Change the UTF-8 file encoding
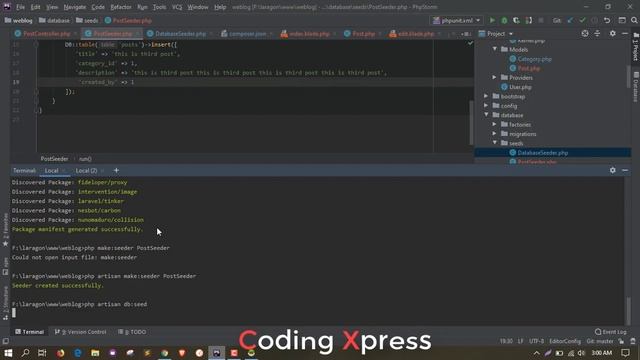This screenshot has height=360, width=640. [536, 341]
